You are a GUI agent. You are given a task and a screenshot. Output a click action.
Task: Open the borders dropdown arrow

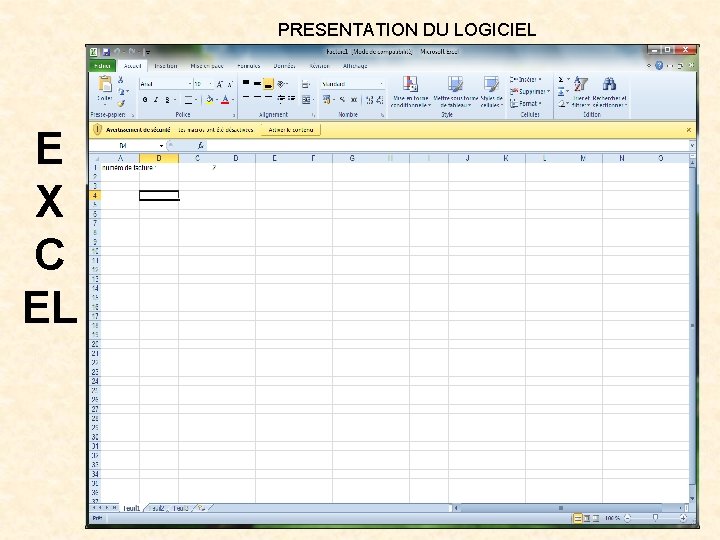[196, 100]
